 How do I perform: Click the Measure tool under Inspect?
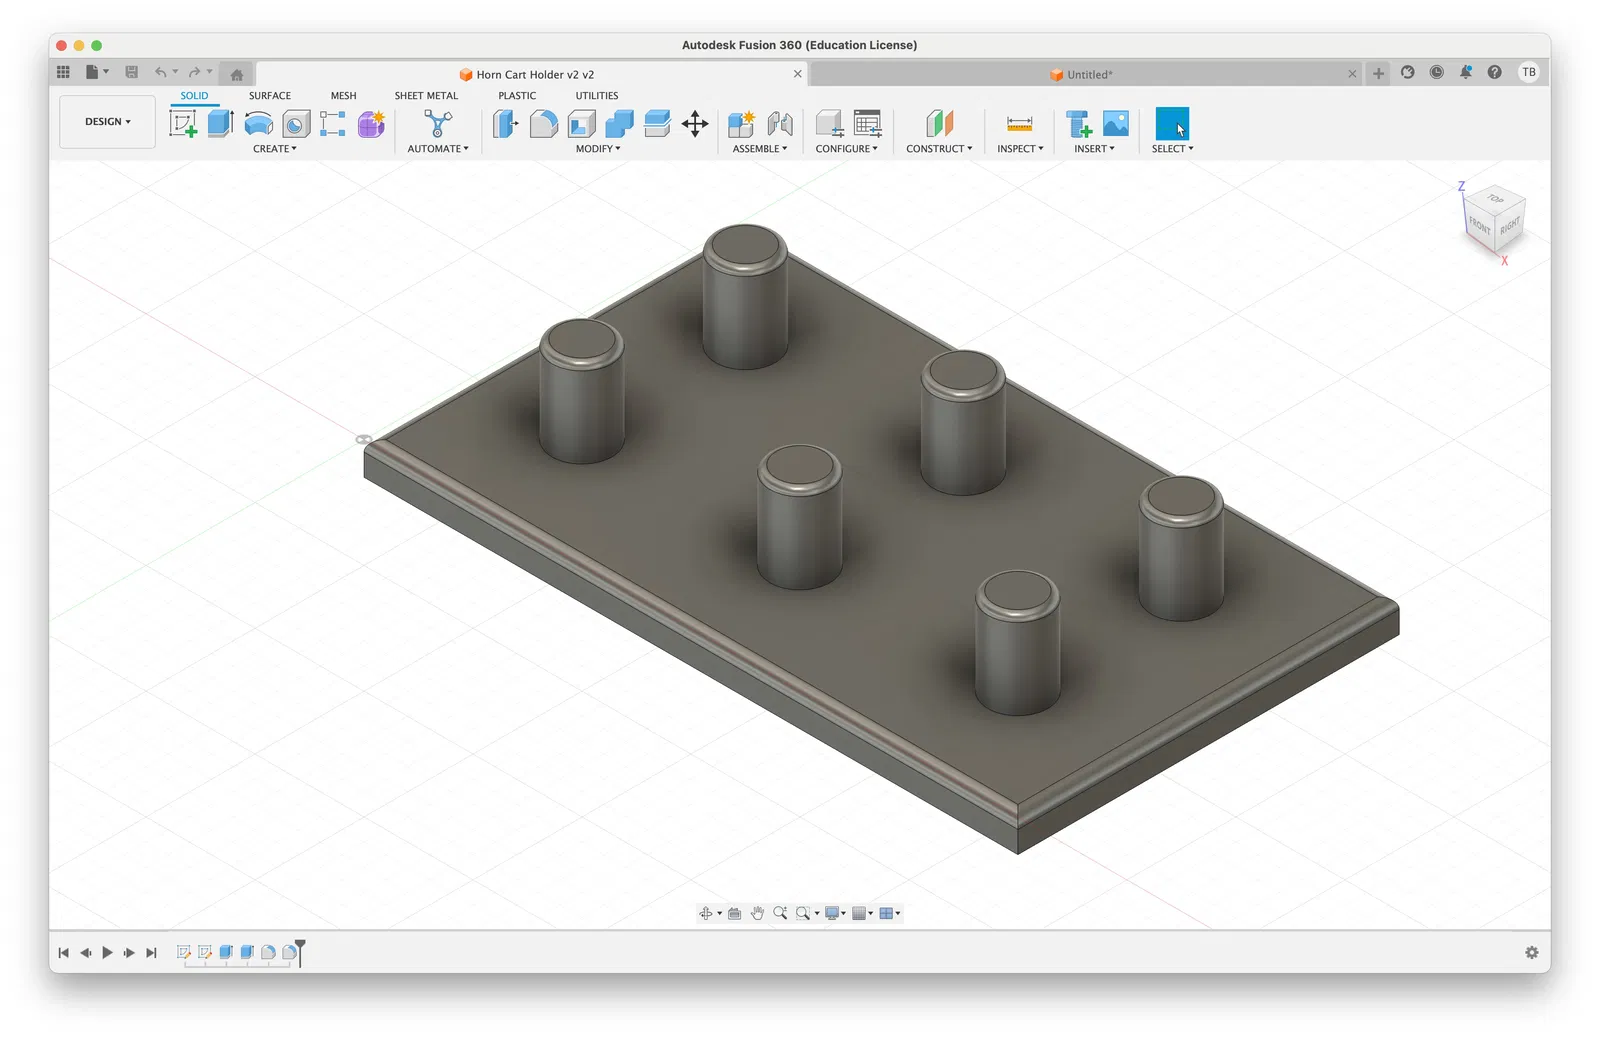click(1019, 124)
